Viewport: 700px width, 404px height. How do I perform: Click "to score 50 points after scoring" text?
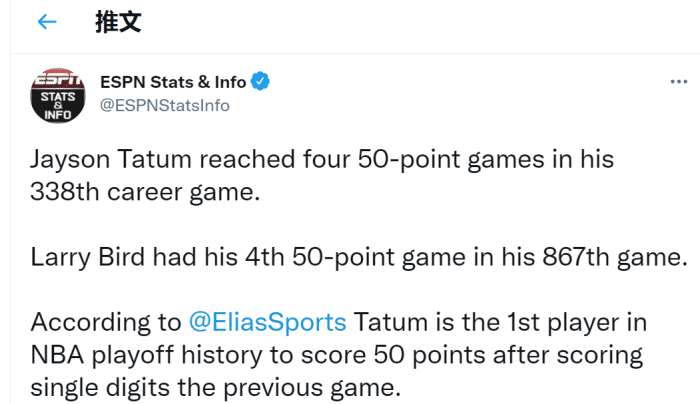click(436, 354)
